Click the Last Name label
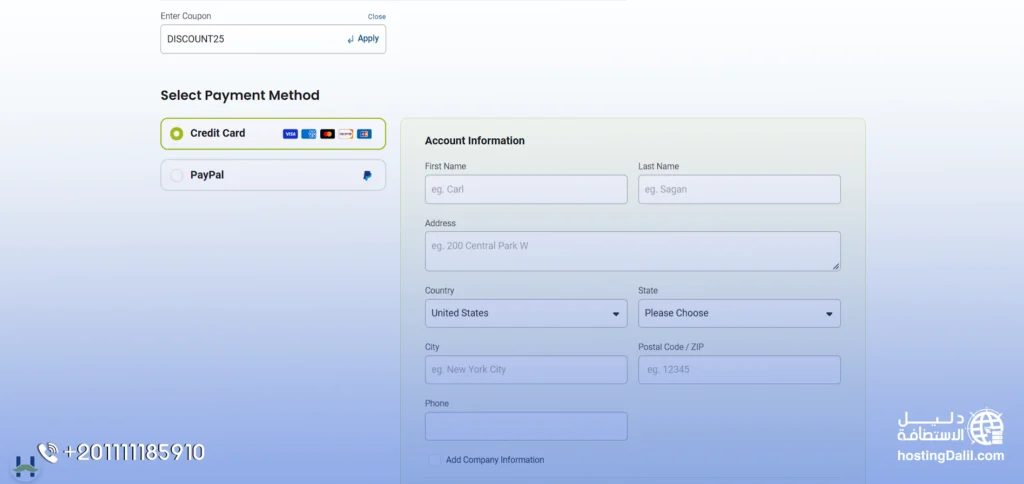This screenshot has height=484, width=1024. pyautogui.click(x=658, y=167)
